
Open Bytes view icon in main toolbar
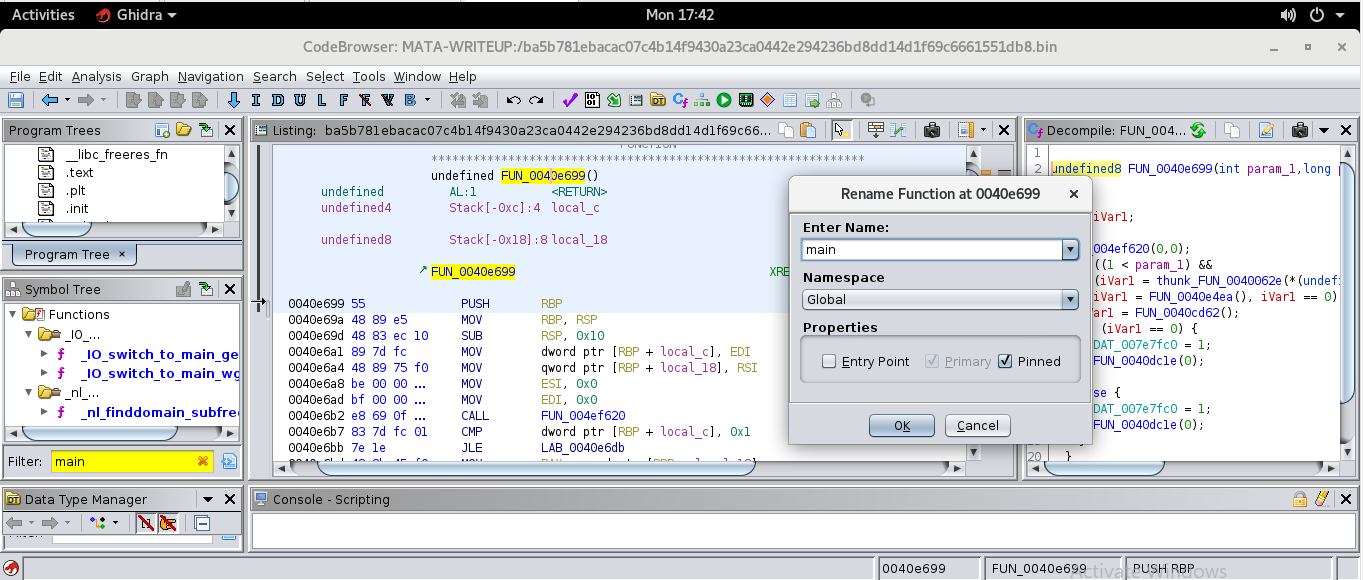pos(592,100)
